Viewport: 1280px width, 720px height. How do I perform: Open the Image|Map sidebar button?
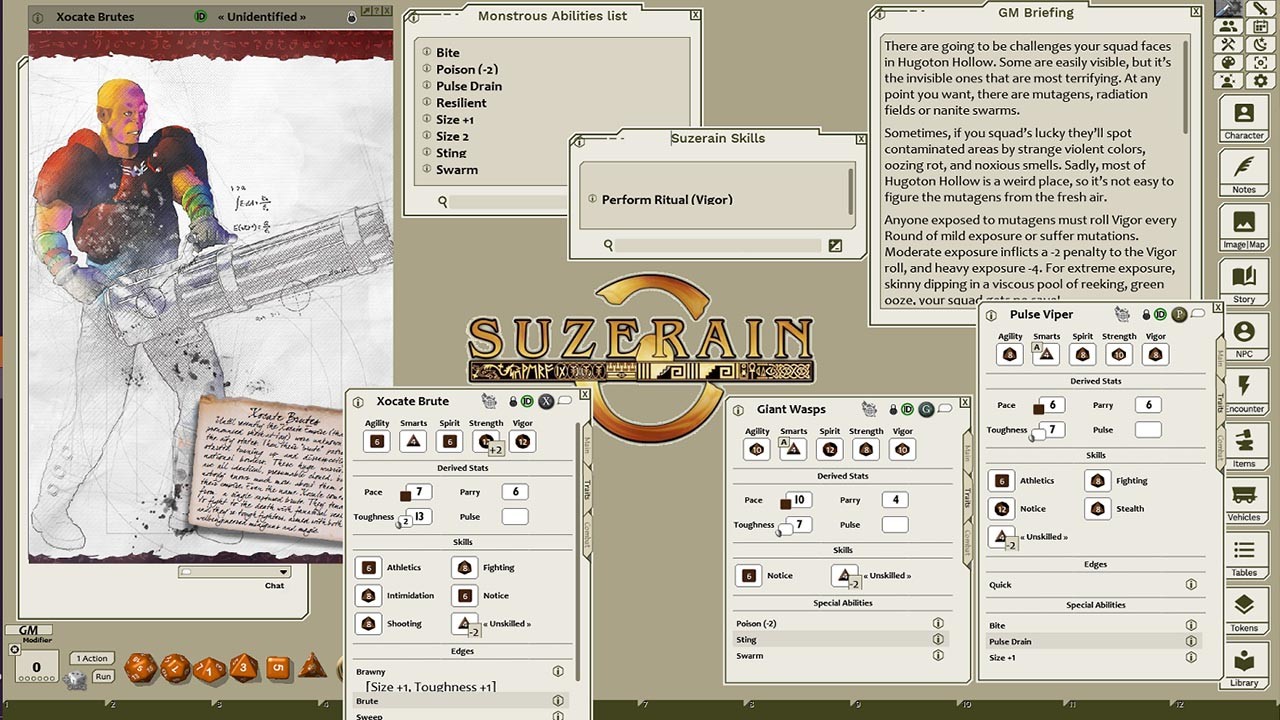click(x=1243, y=228)
